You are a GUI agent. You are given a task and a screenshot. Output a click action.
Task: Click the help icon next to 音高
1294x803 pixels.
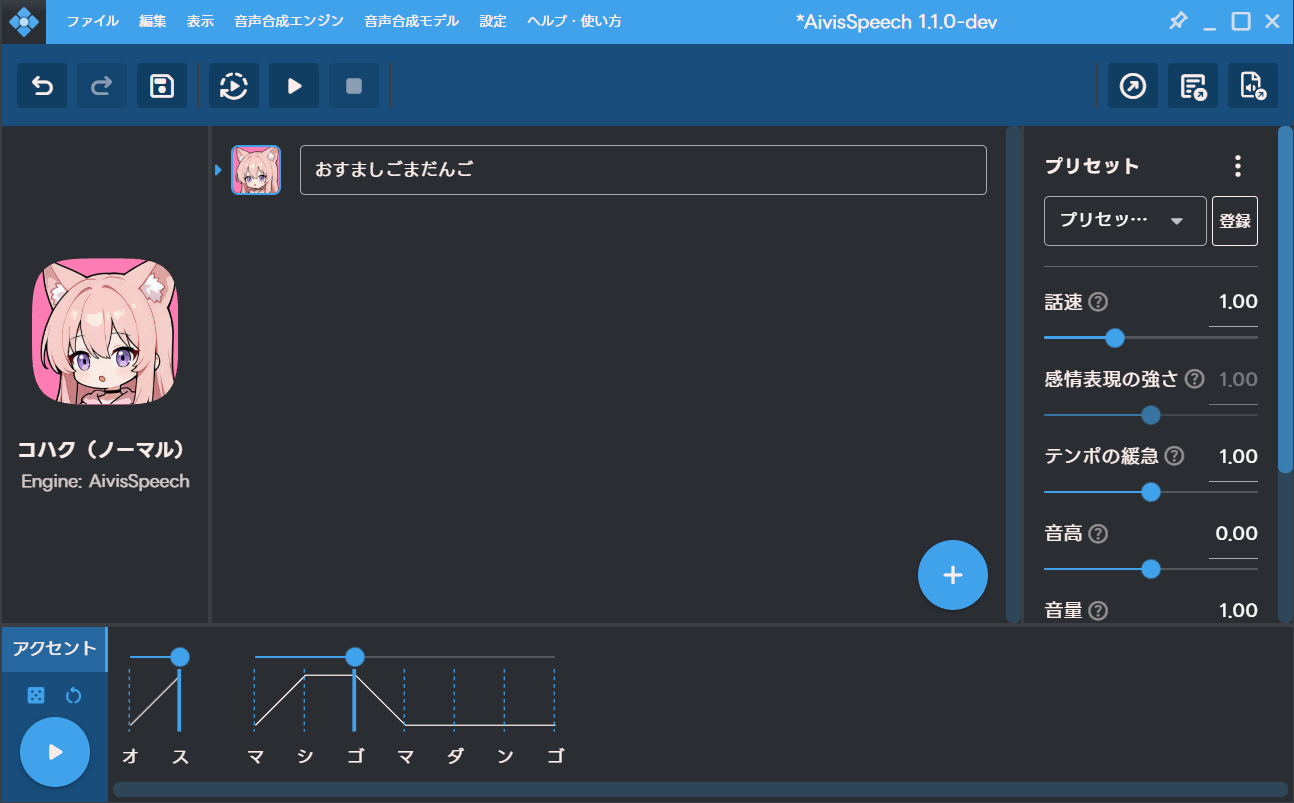1098,533
